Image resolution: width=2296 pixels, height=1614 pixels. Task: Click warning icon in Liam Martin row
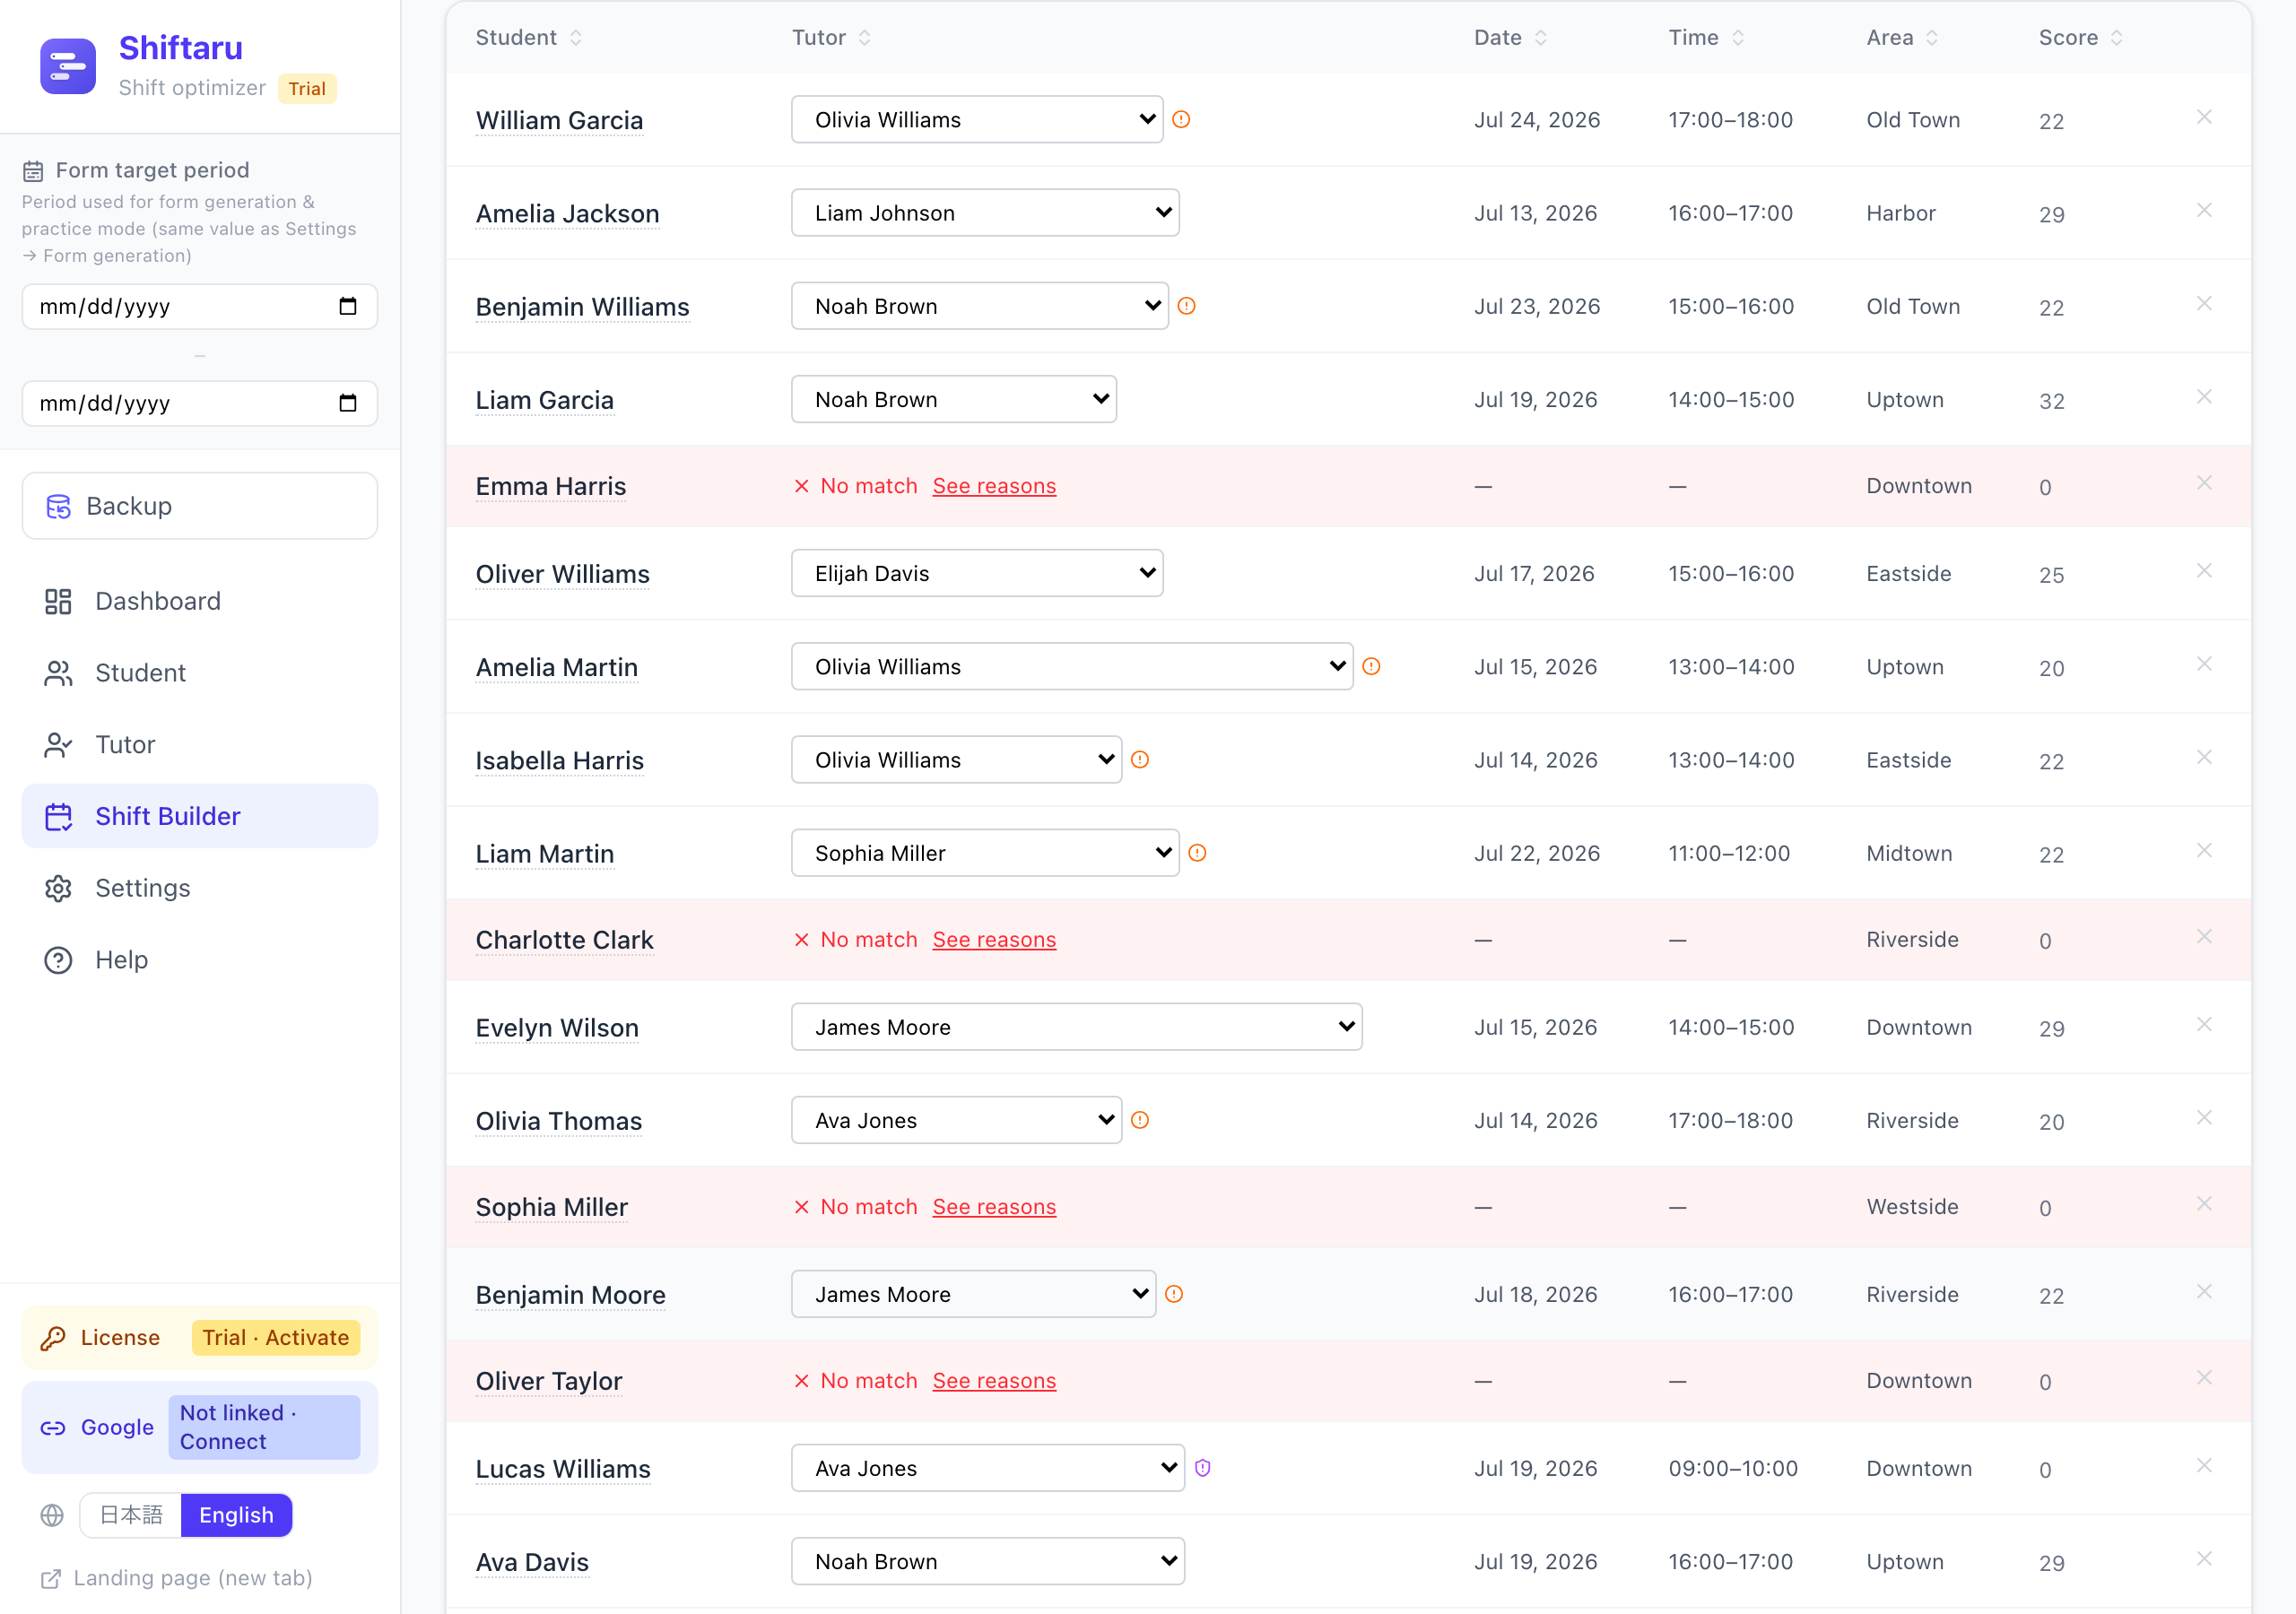click(x=1197, y=853)
